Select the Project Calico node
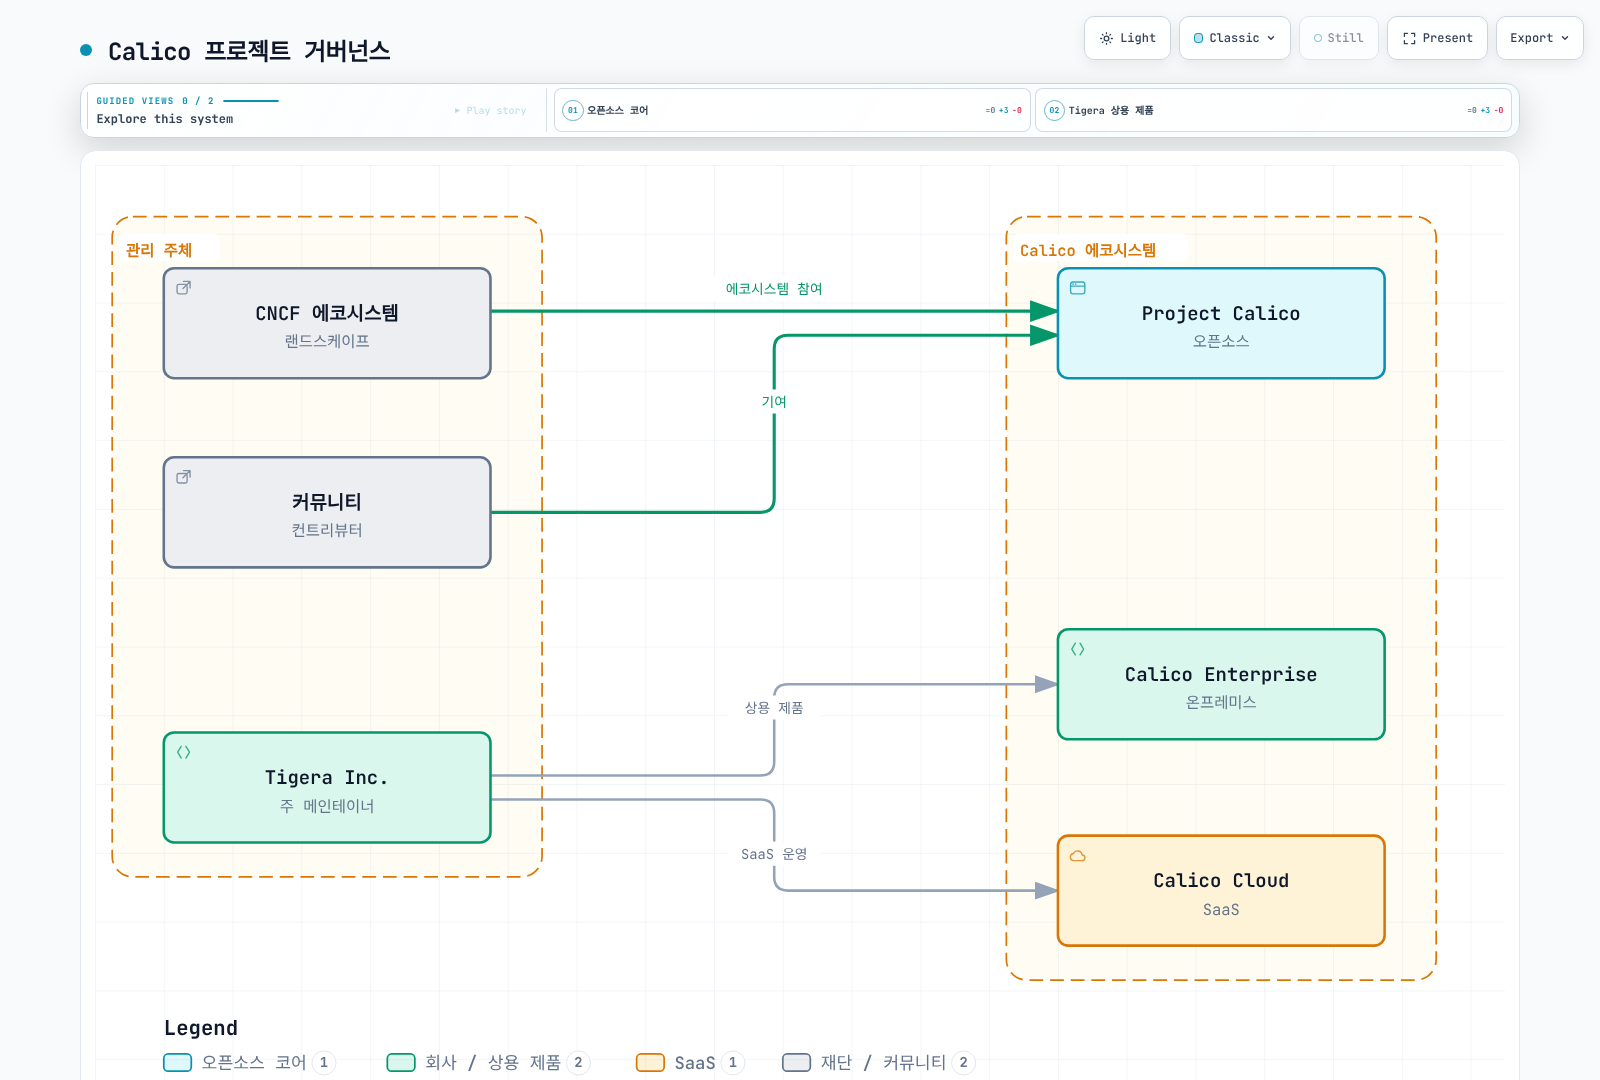The image size is (1600, 1080). coord(1221,323)
